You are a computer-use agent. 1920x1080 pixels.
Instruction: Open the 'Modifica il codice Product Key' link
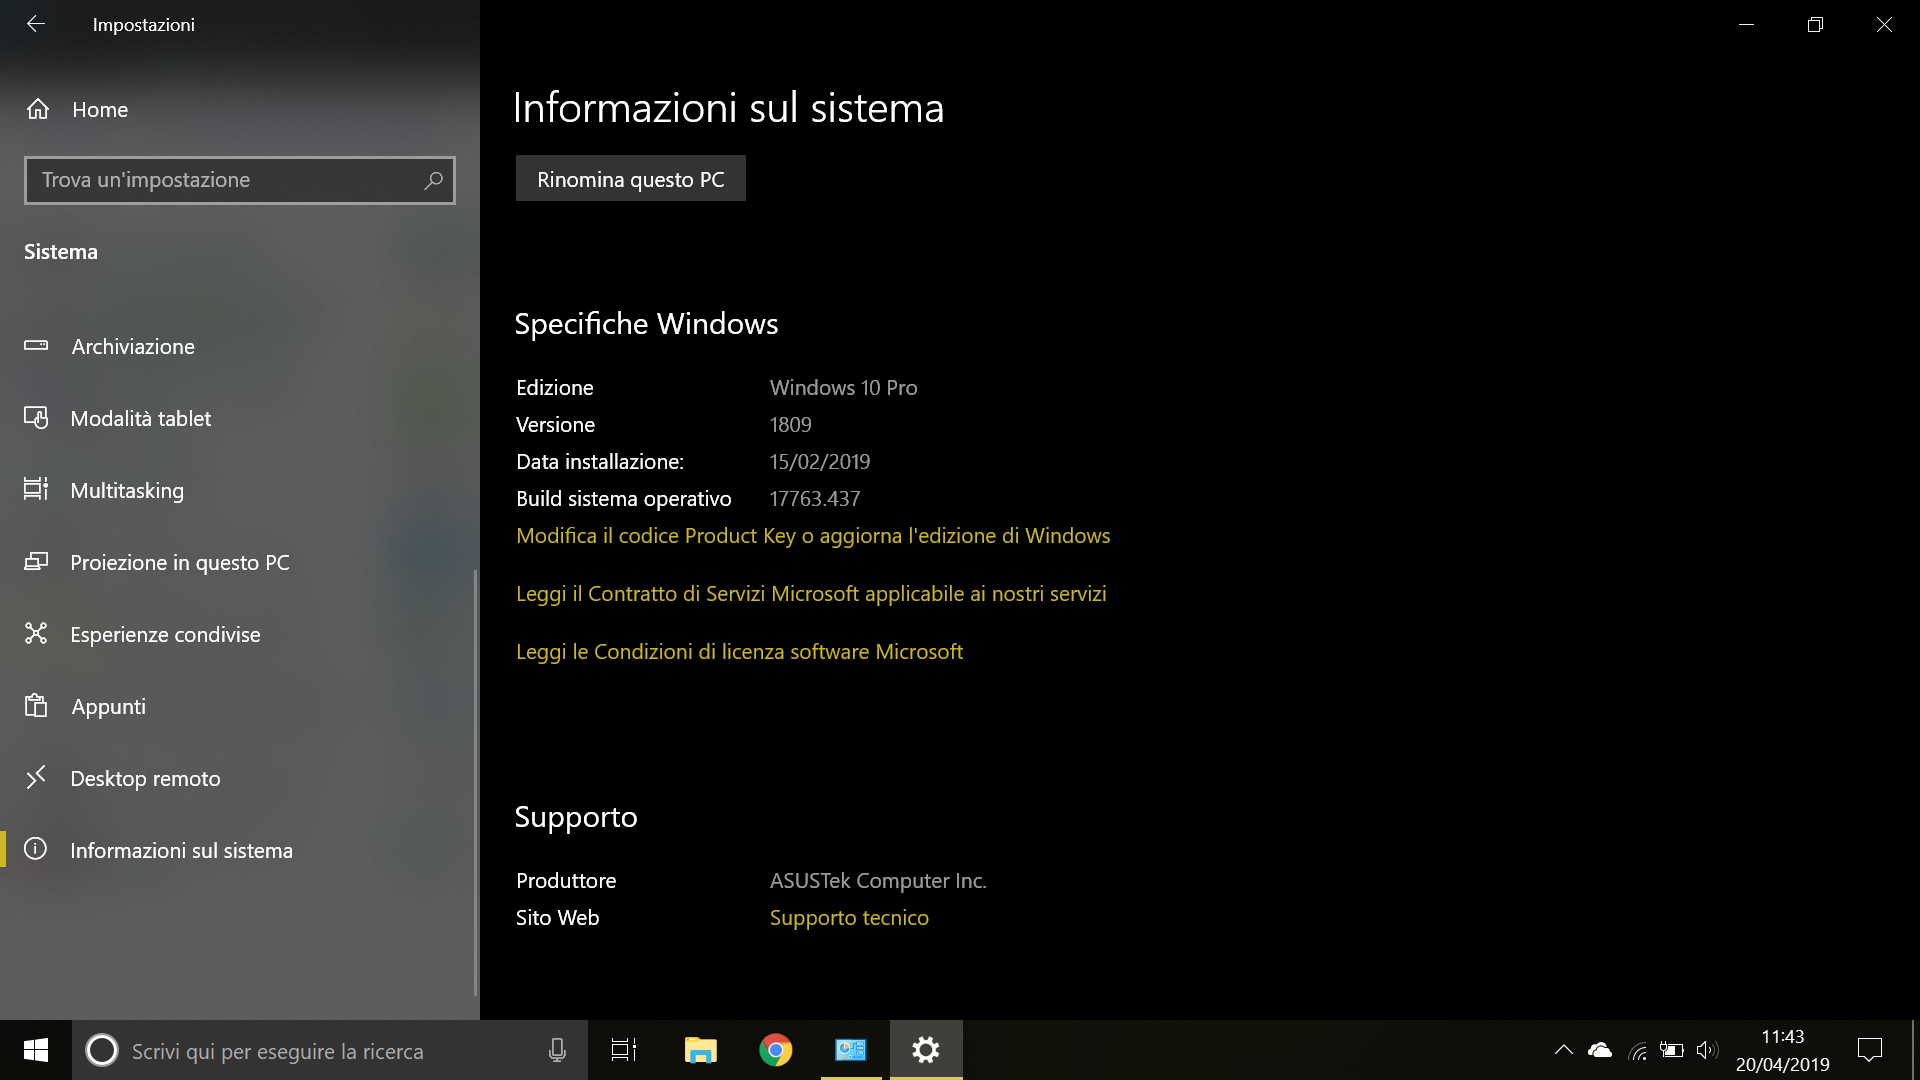(813, 536)
